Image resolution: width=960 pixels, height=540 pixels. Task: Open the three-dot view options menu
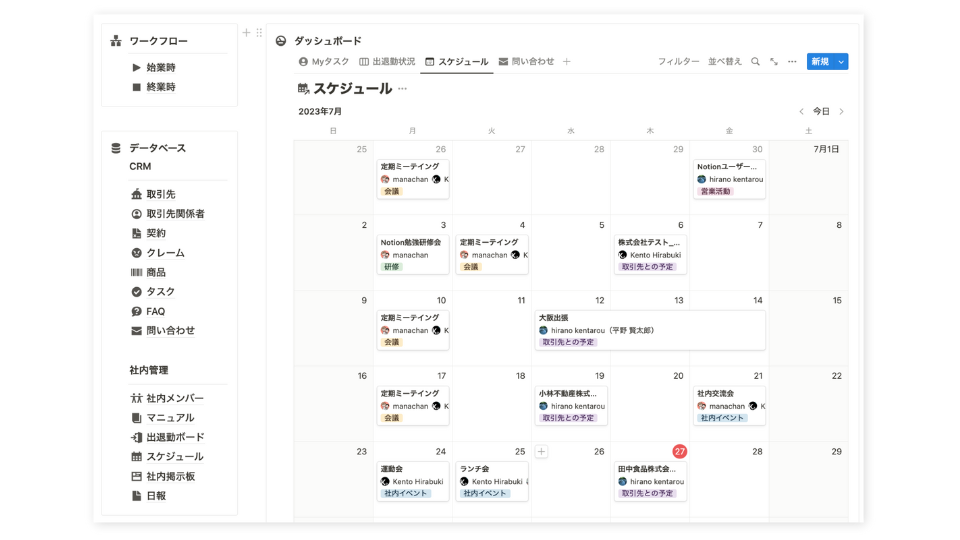click(792, 62)
